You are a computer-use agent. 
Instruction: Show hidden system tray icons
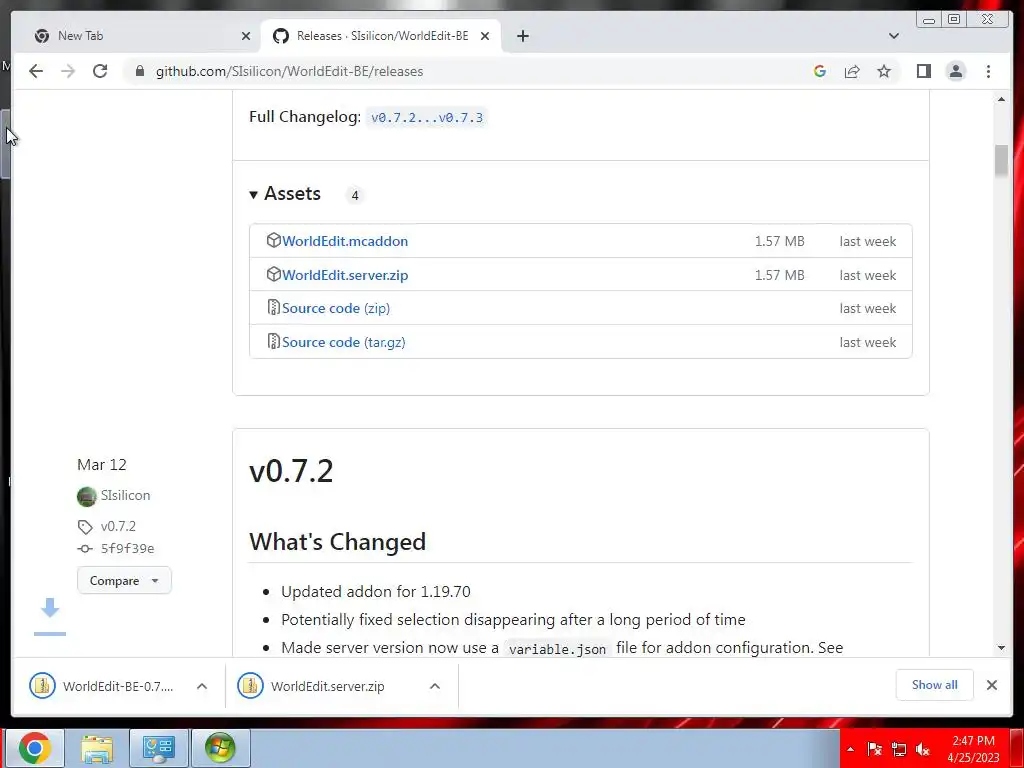(x=850, y=749)
